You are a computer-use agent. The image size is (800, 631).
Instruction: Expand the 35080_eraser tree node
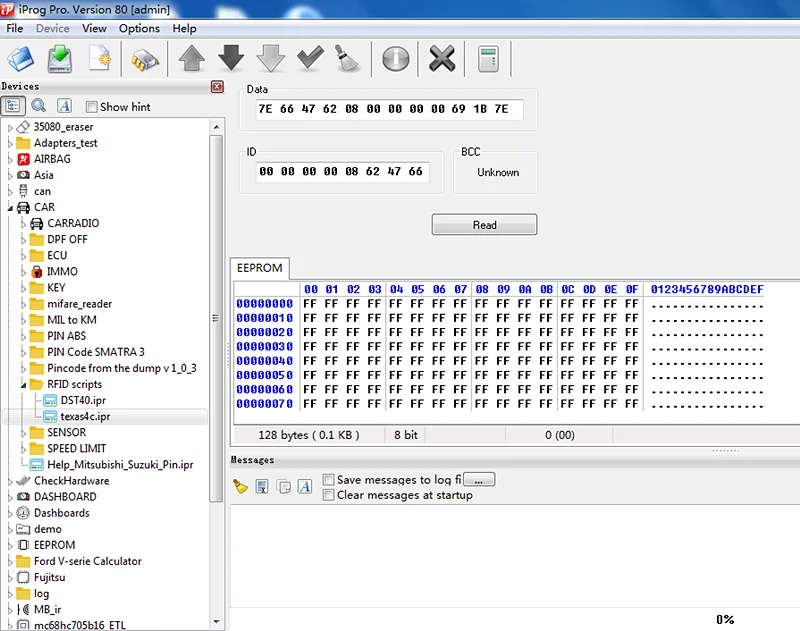(x=10, y=128)
